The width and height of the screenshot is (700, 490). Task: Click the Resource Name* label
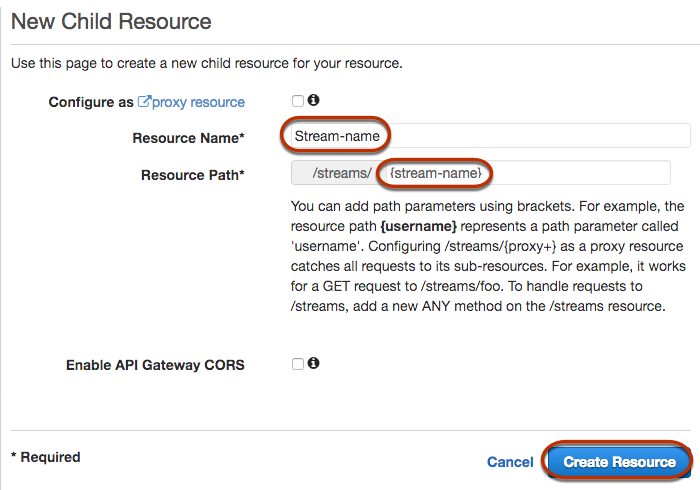[189, 137]
